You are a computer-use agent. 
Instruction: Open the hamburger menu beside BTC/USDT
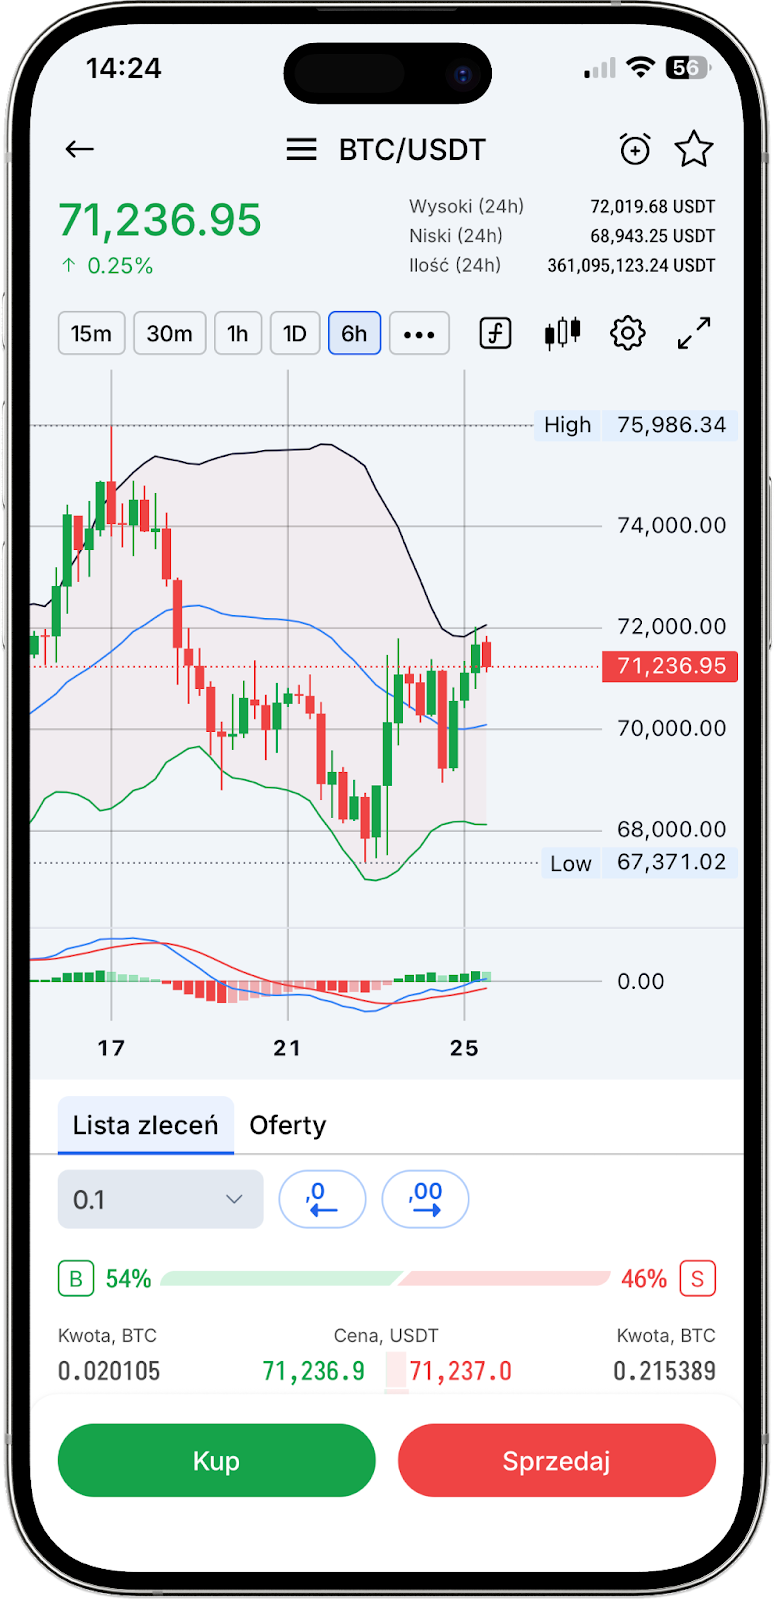click(301, 150)
